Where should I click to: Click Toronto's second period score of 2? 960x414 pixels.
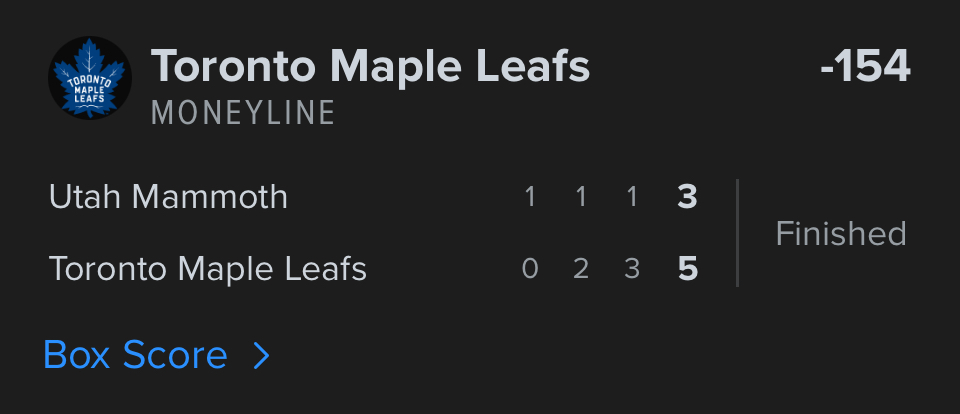pos(581,269)
